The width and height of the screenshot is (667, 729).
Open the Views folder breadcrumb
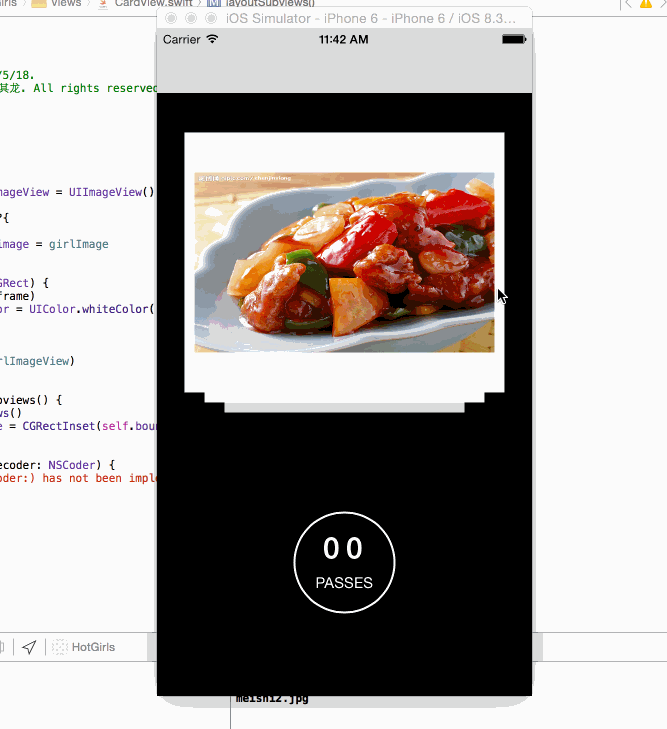(x=56, y=3)
